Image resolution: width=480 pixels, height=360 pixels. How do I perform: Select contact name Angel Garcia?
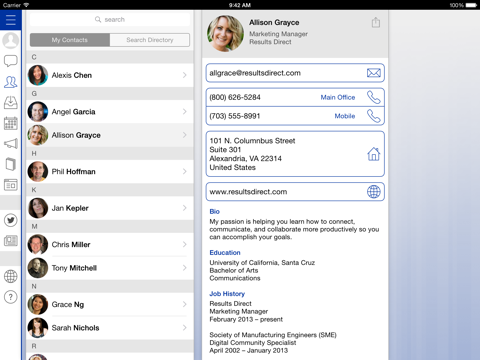pyautogui.click(x=73, y=112)
